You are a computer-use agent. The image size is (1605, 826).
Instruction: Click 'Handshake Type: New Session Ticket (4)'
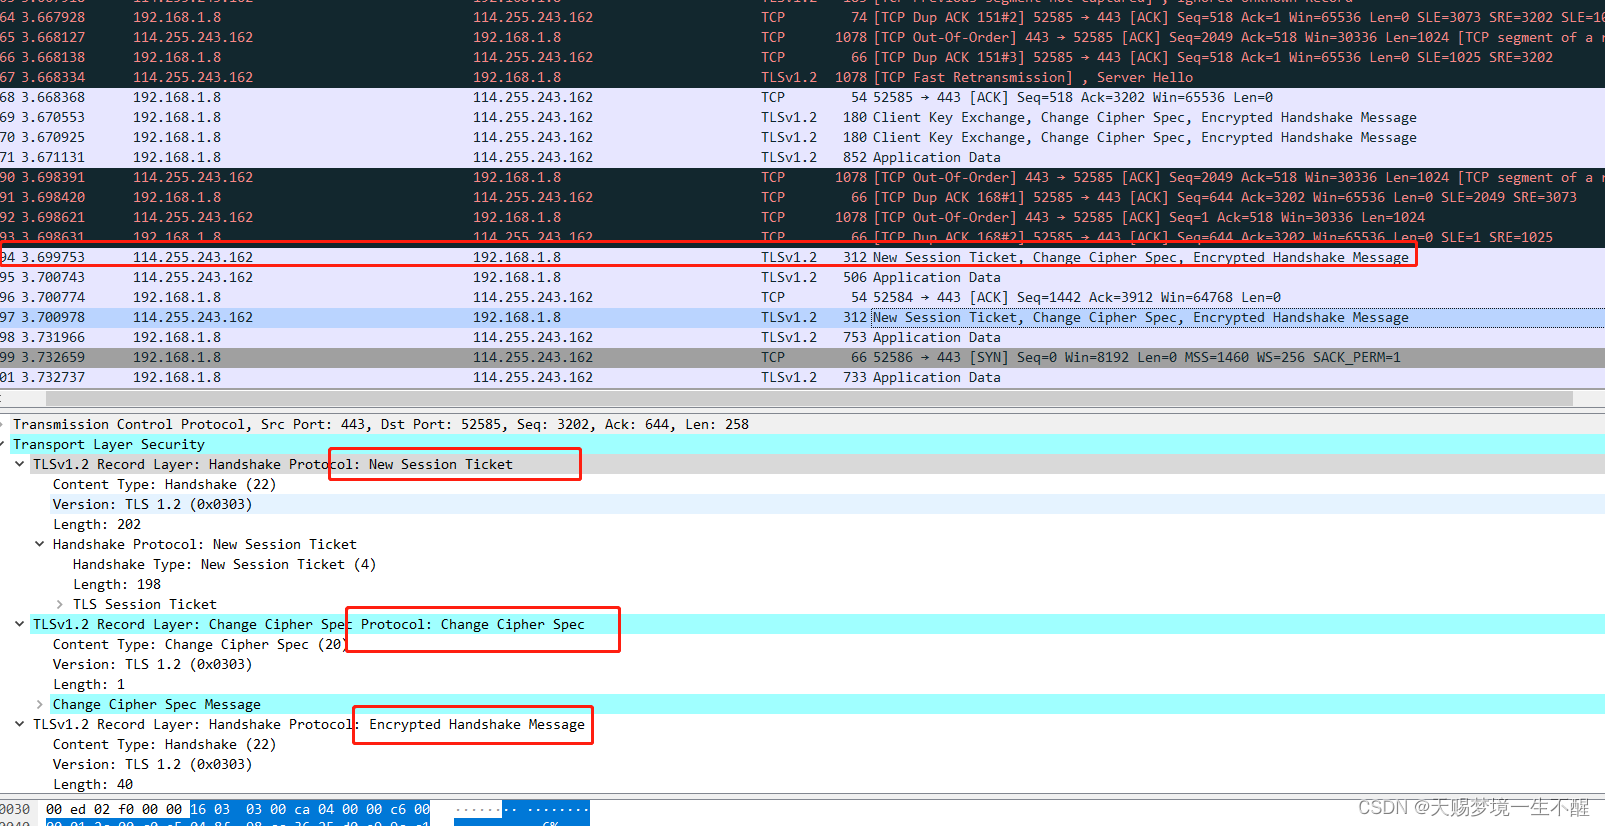pyautogui.click(x=224, y=564)
